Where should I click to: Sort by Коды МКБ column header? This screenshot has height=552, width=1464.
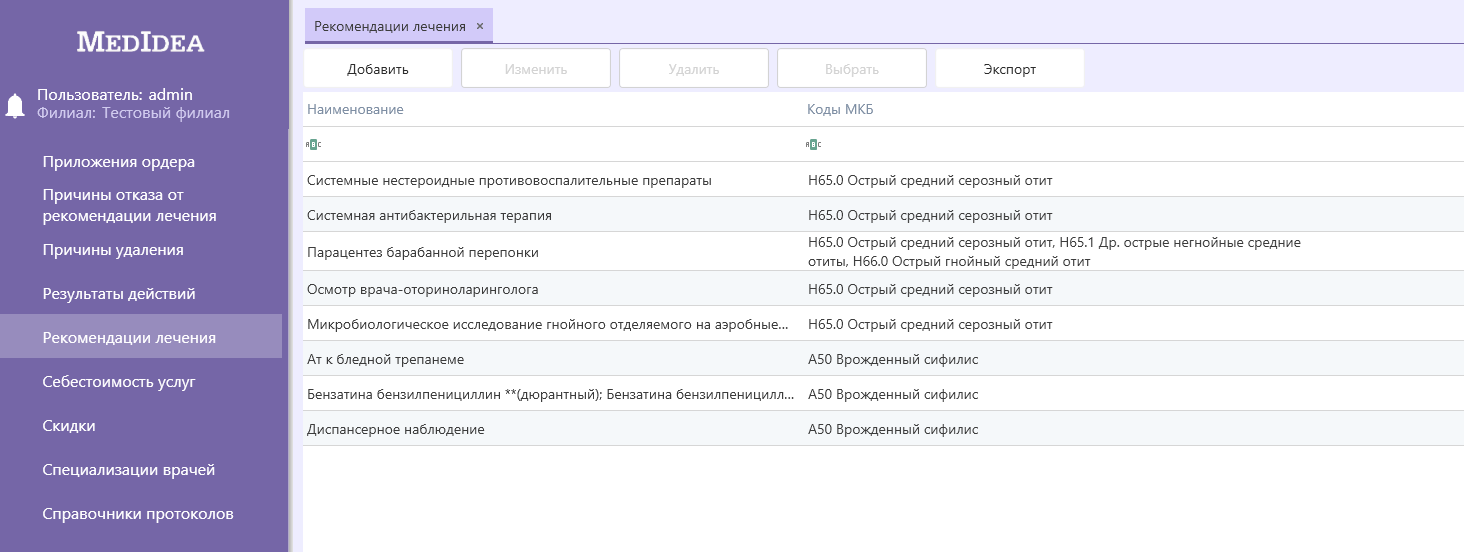click(840, 109)
